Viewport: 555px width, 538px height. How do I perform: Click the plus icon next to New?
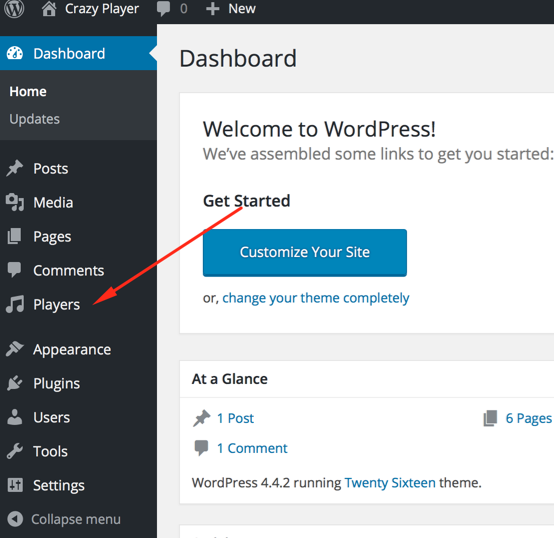[212, 9]
